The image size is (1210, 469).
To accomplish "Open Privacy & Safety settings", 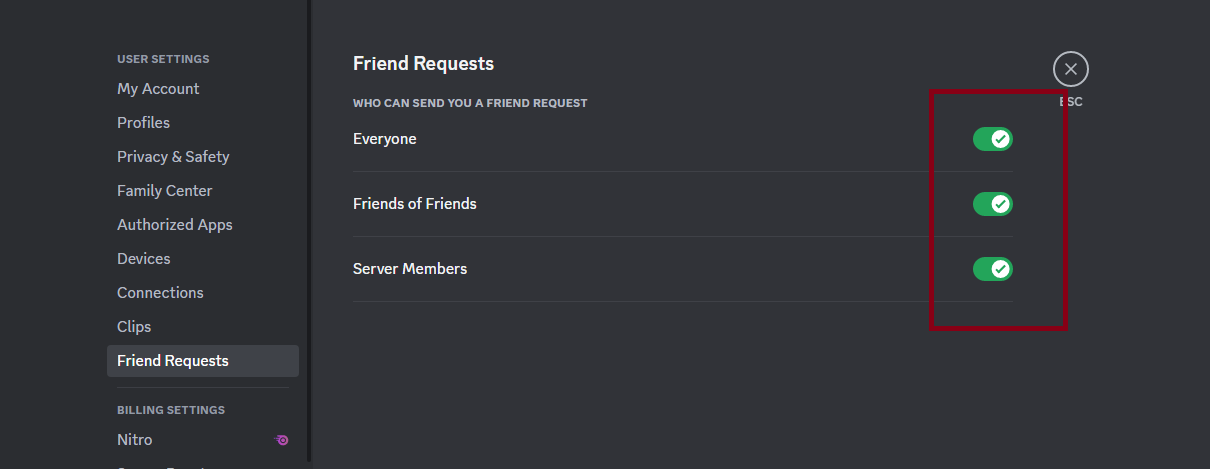I will click(x=173, y=157).
